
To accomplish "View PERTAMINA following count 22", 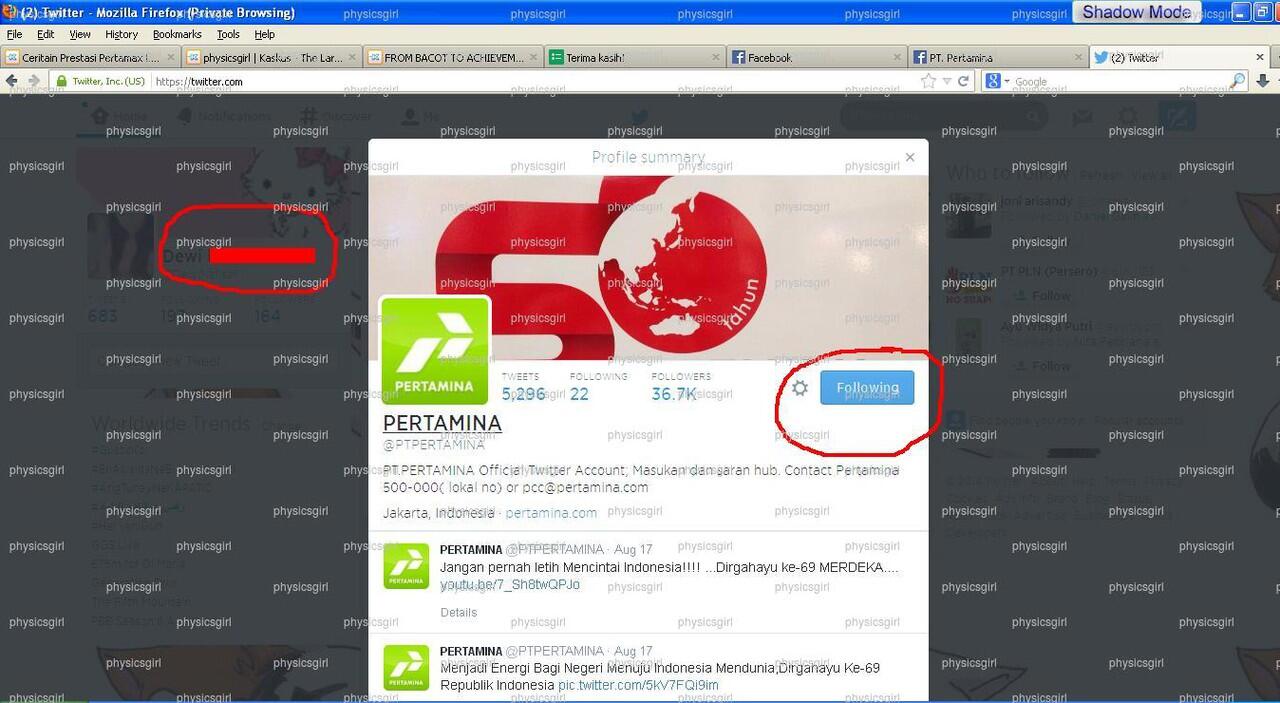I will click(x=598, y=387).
